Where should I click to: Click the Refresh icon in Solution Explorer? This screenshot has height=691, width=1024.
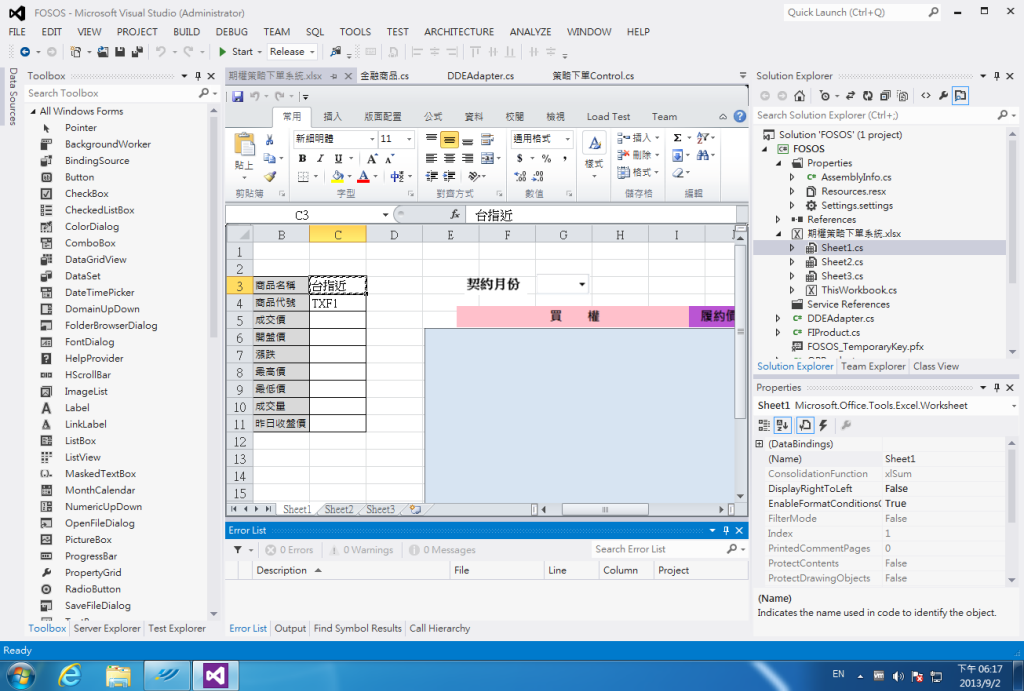[867, 96]
